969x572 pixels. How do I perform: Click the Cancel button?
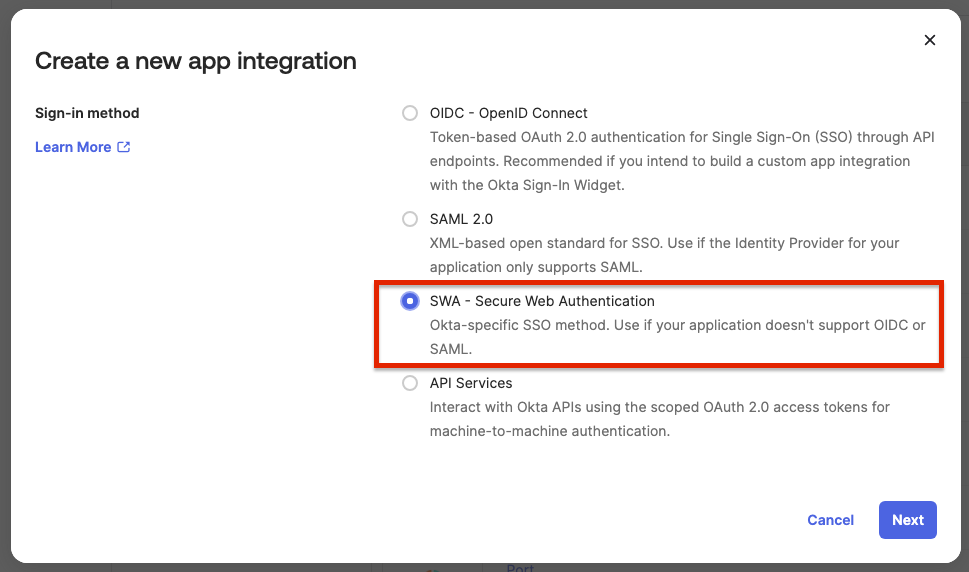click(830, 520)
